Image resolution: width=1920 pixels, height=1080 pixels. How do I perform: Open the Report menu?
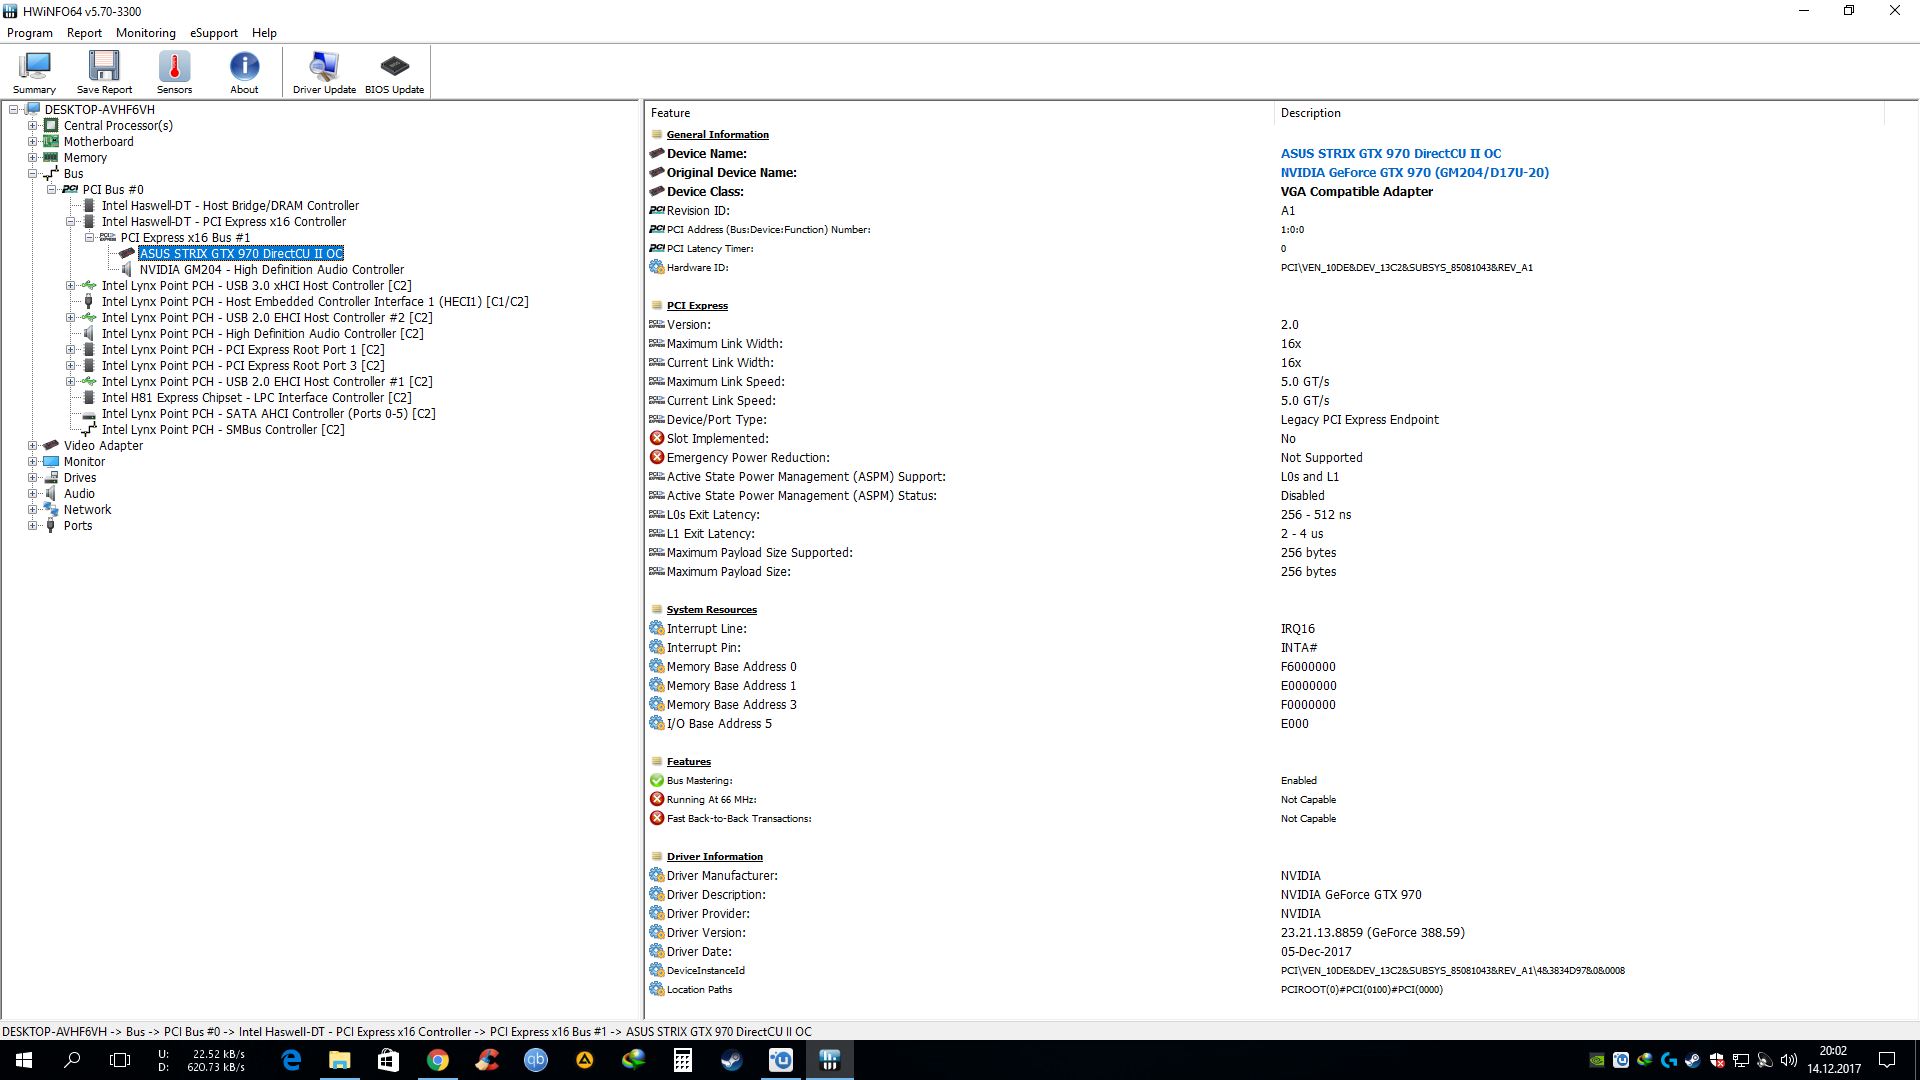(x=84, y=33)
